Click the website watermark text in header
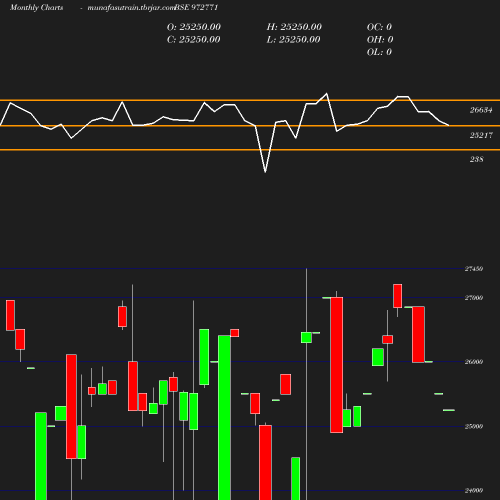Viewport: 500px width, 500px height. click(x=131, y=8)
